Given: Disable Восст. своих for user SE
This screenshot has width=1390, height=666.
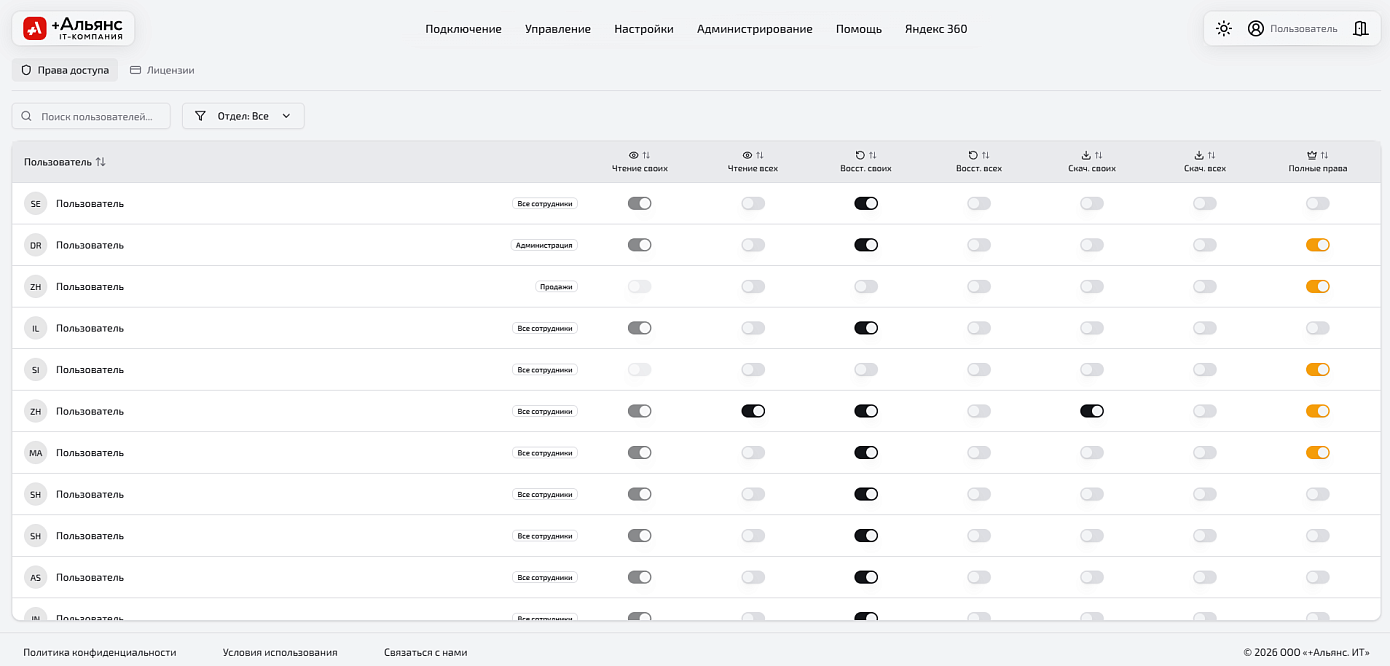Looking at the screenshot, I should click(866, 203).
